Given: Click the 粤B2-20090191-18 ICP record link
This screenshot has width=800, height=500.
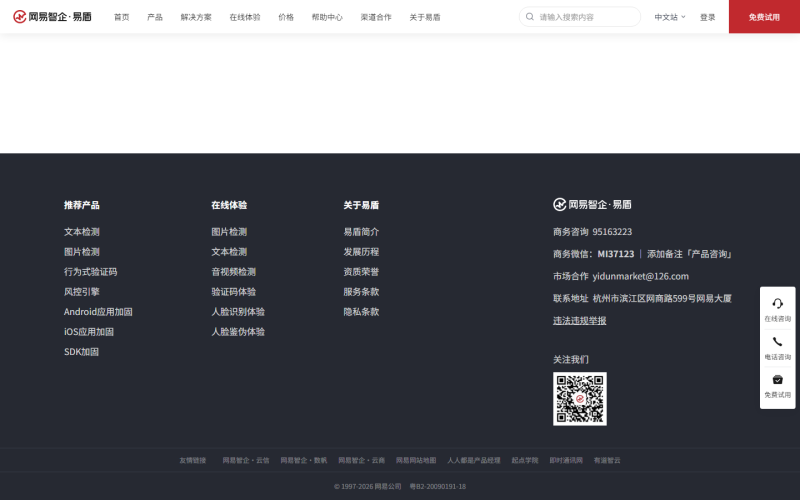Looking at the screenshot, I should click(x=438, y=486).
